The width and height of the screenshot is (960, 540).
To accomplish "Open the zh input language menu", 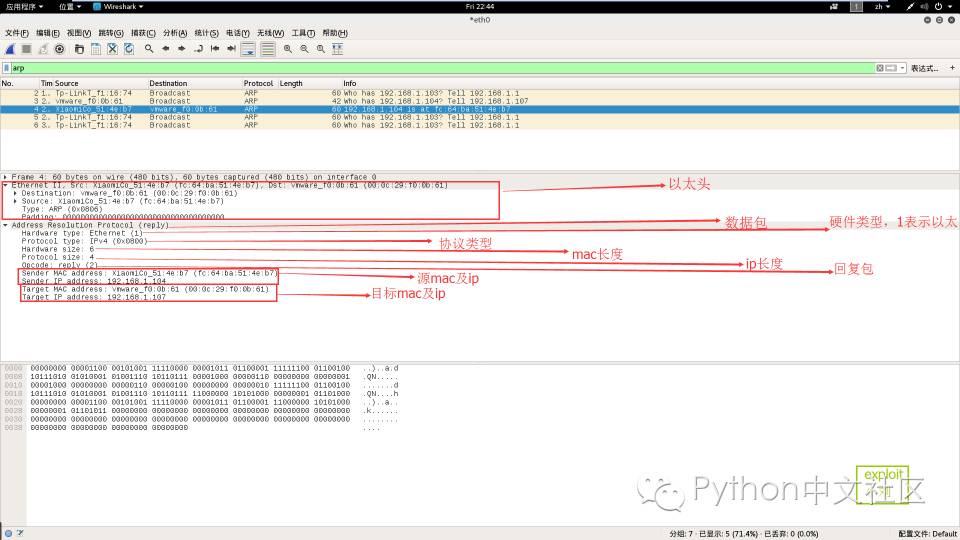I will coord(882,7).
